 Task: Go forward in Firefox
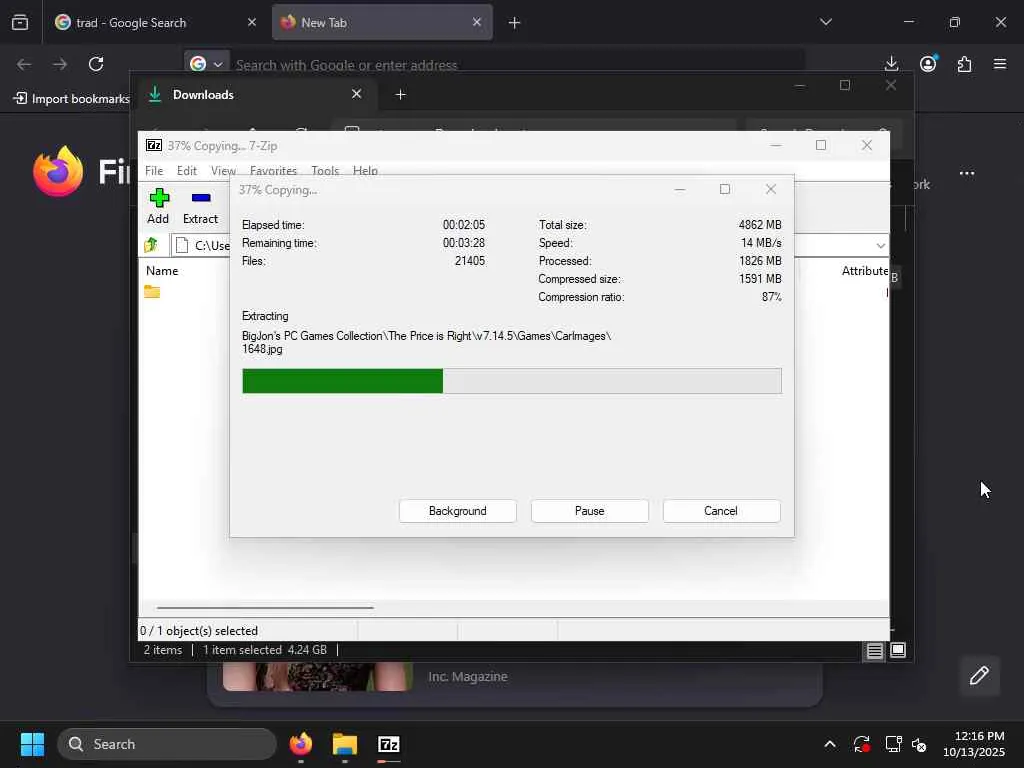click(60, 64)
